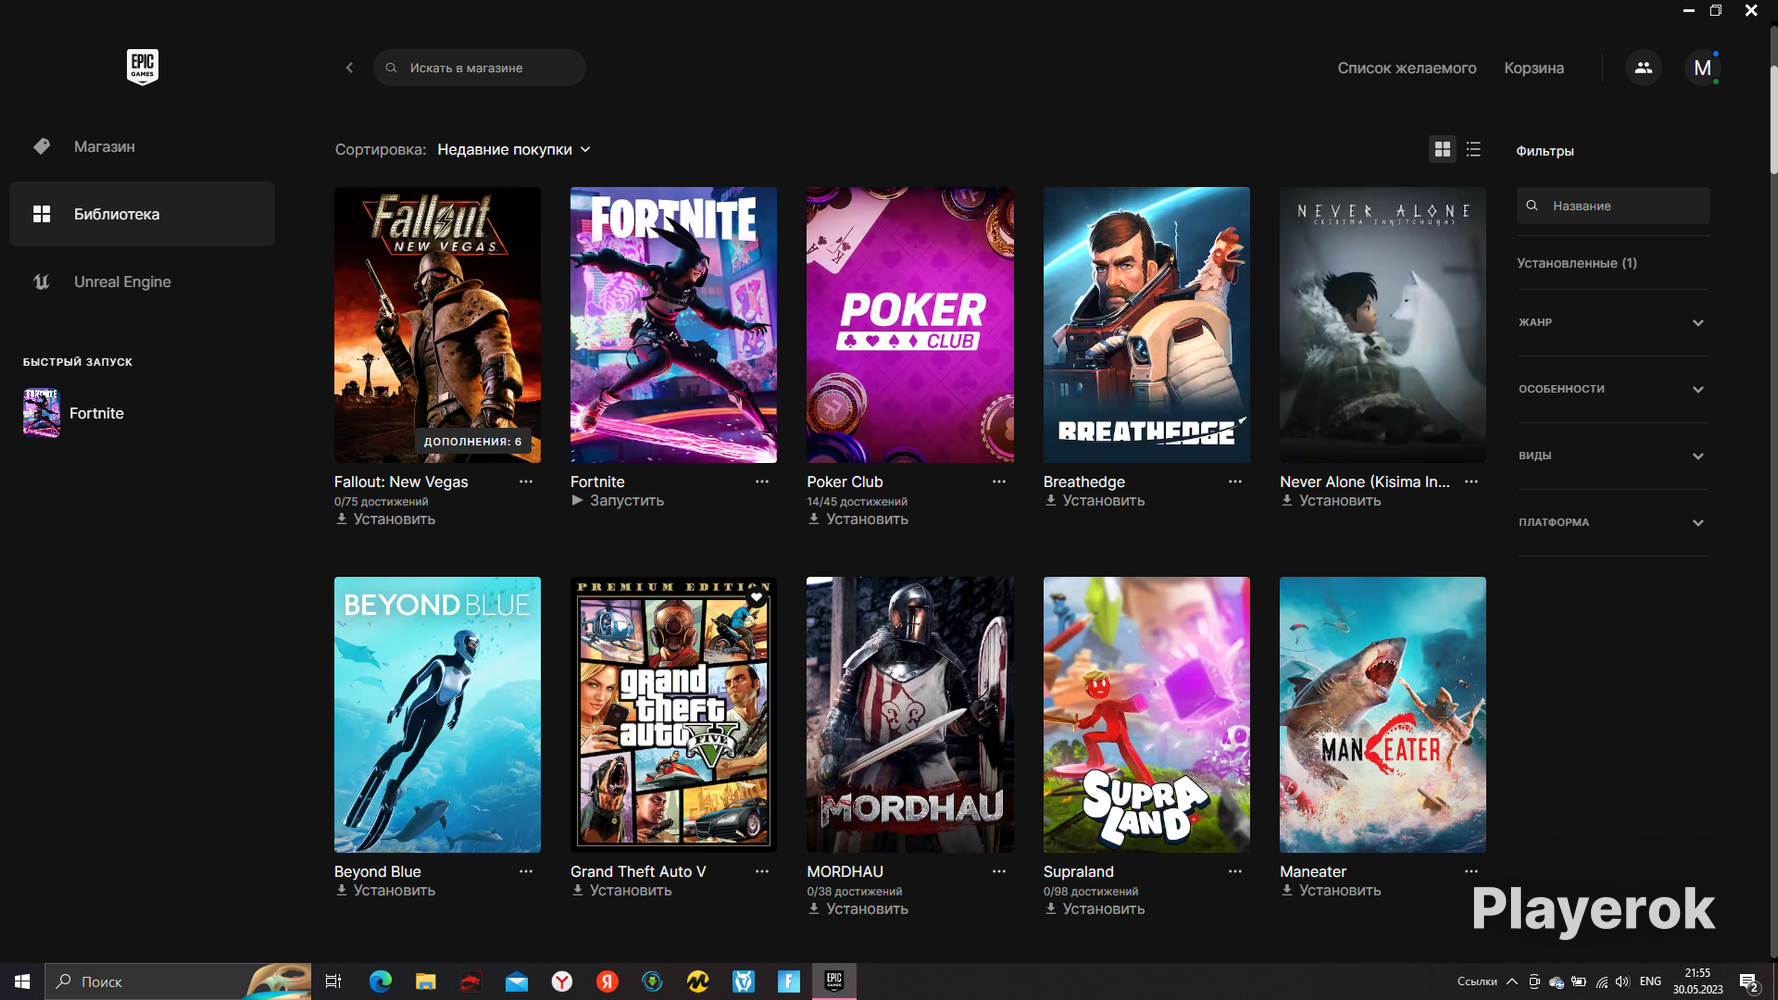Viewport: 1778px width, 1000px height.
Task: Open options menu for Beyond Blue
Action: tap(526, 872)
